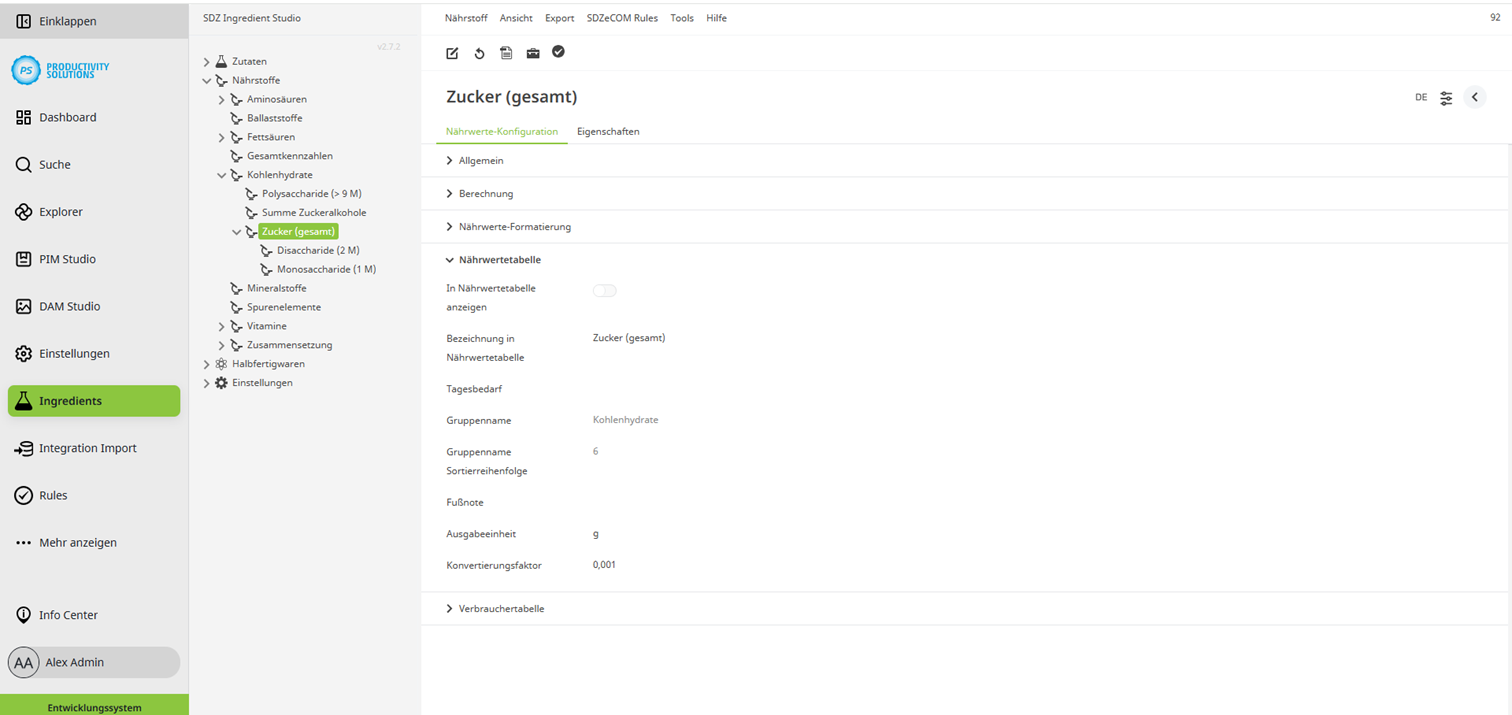The height and width of the screenshot is (715, 1512).
Task: Collapse the Kohlenhydrate tree node
Action: coord(221,174)
